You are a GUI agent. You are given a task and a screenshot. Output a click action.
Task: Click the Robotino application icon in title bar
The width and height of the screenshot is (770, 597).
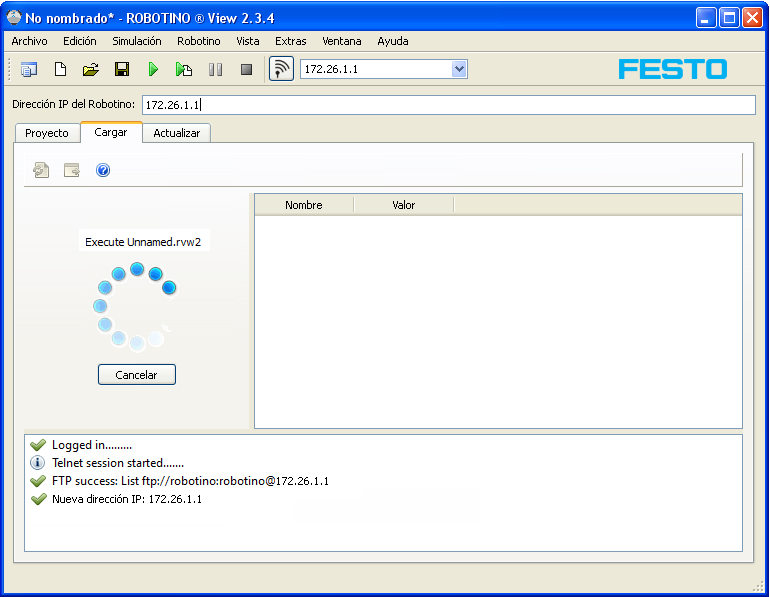tap(14, 17)
